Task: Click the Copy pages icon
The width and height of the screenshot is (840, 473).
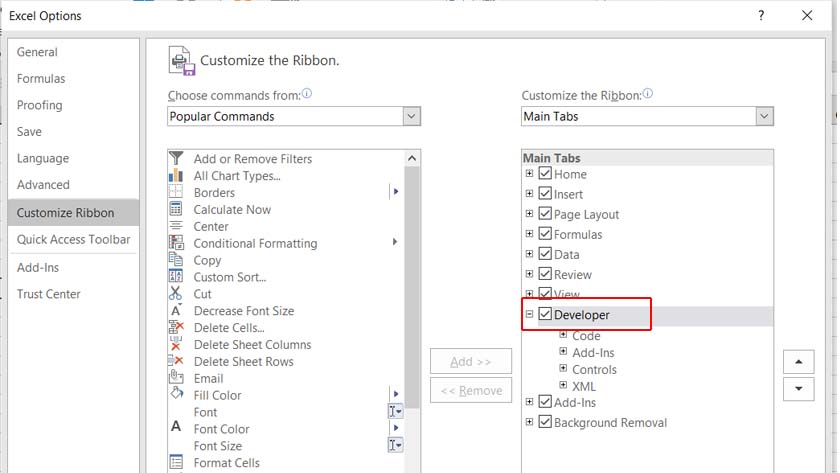Action: pyautogui.click(x=176, y=259)
